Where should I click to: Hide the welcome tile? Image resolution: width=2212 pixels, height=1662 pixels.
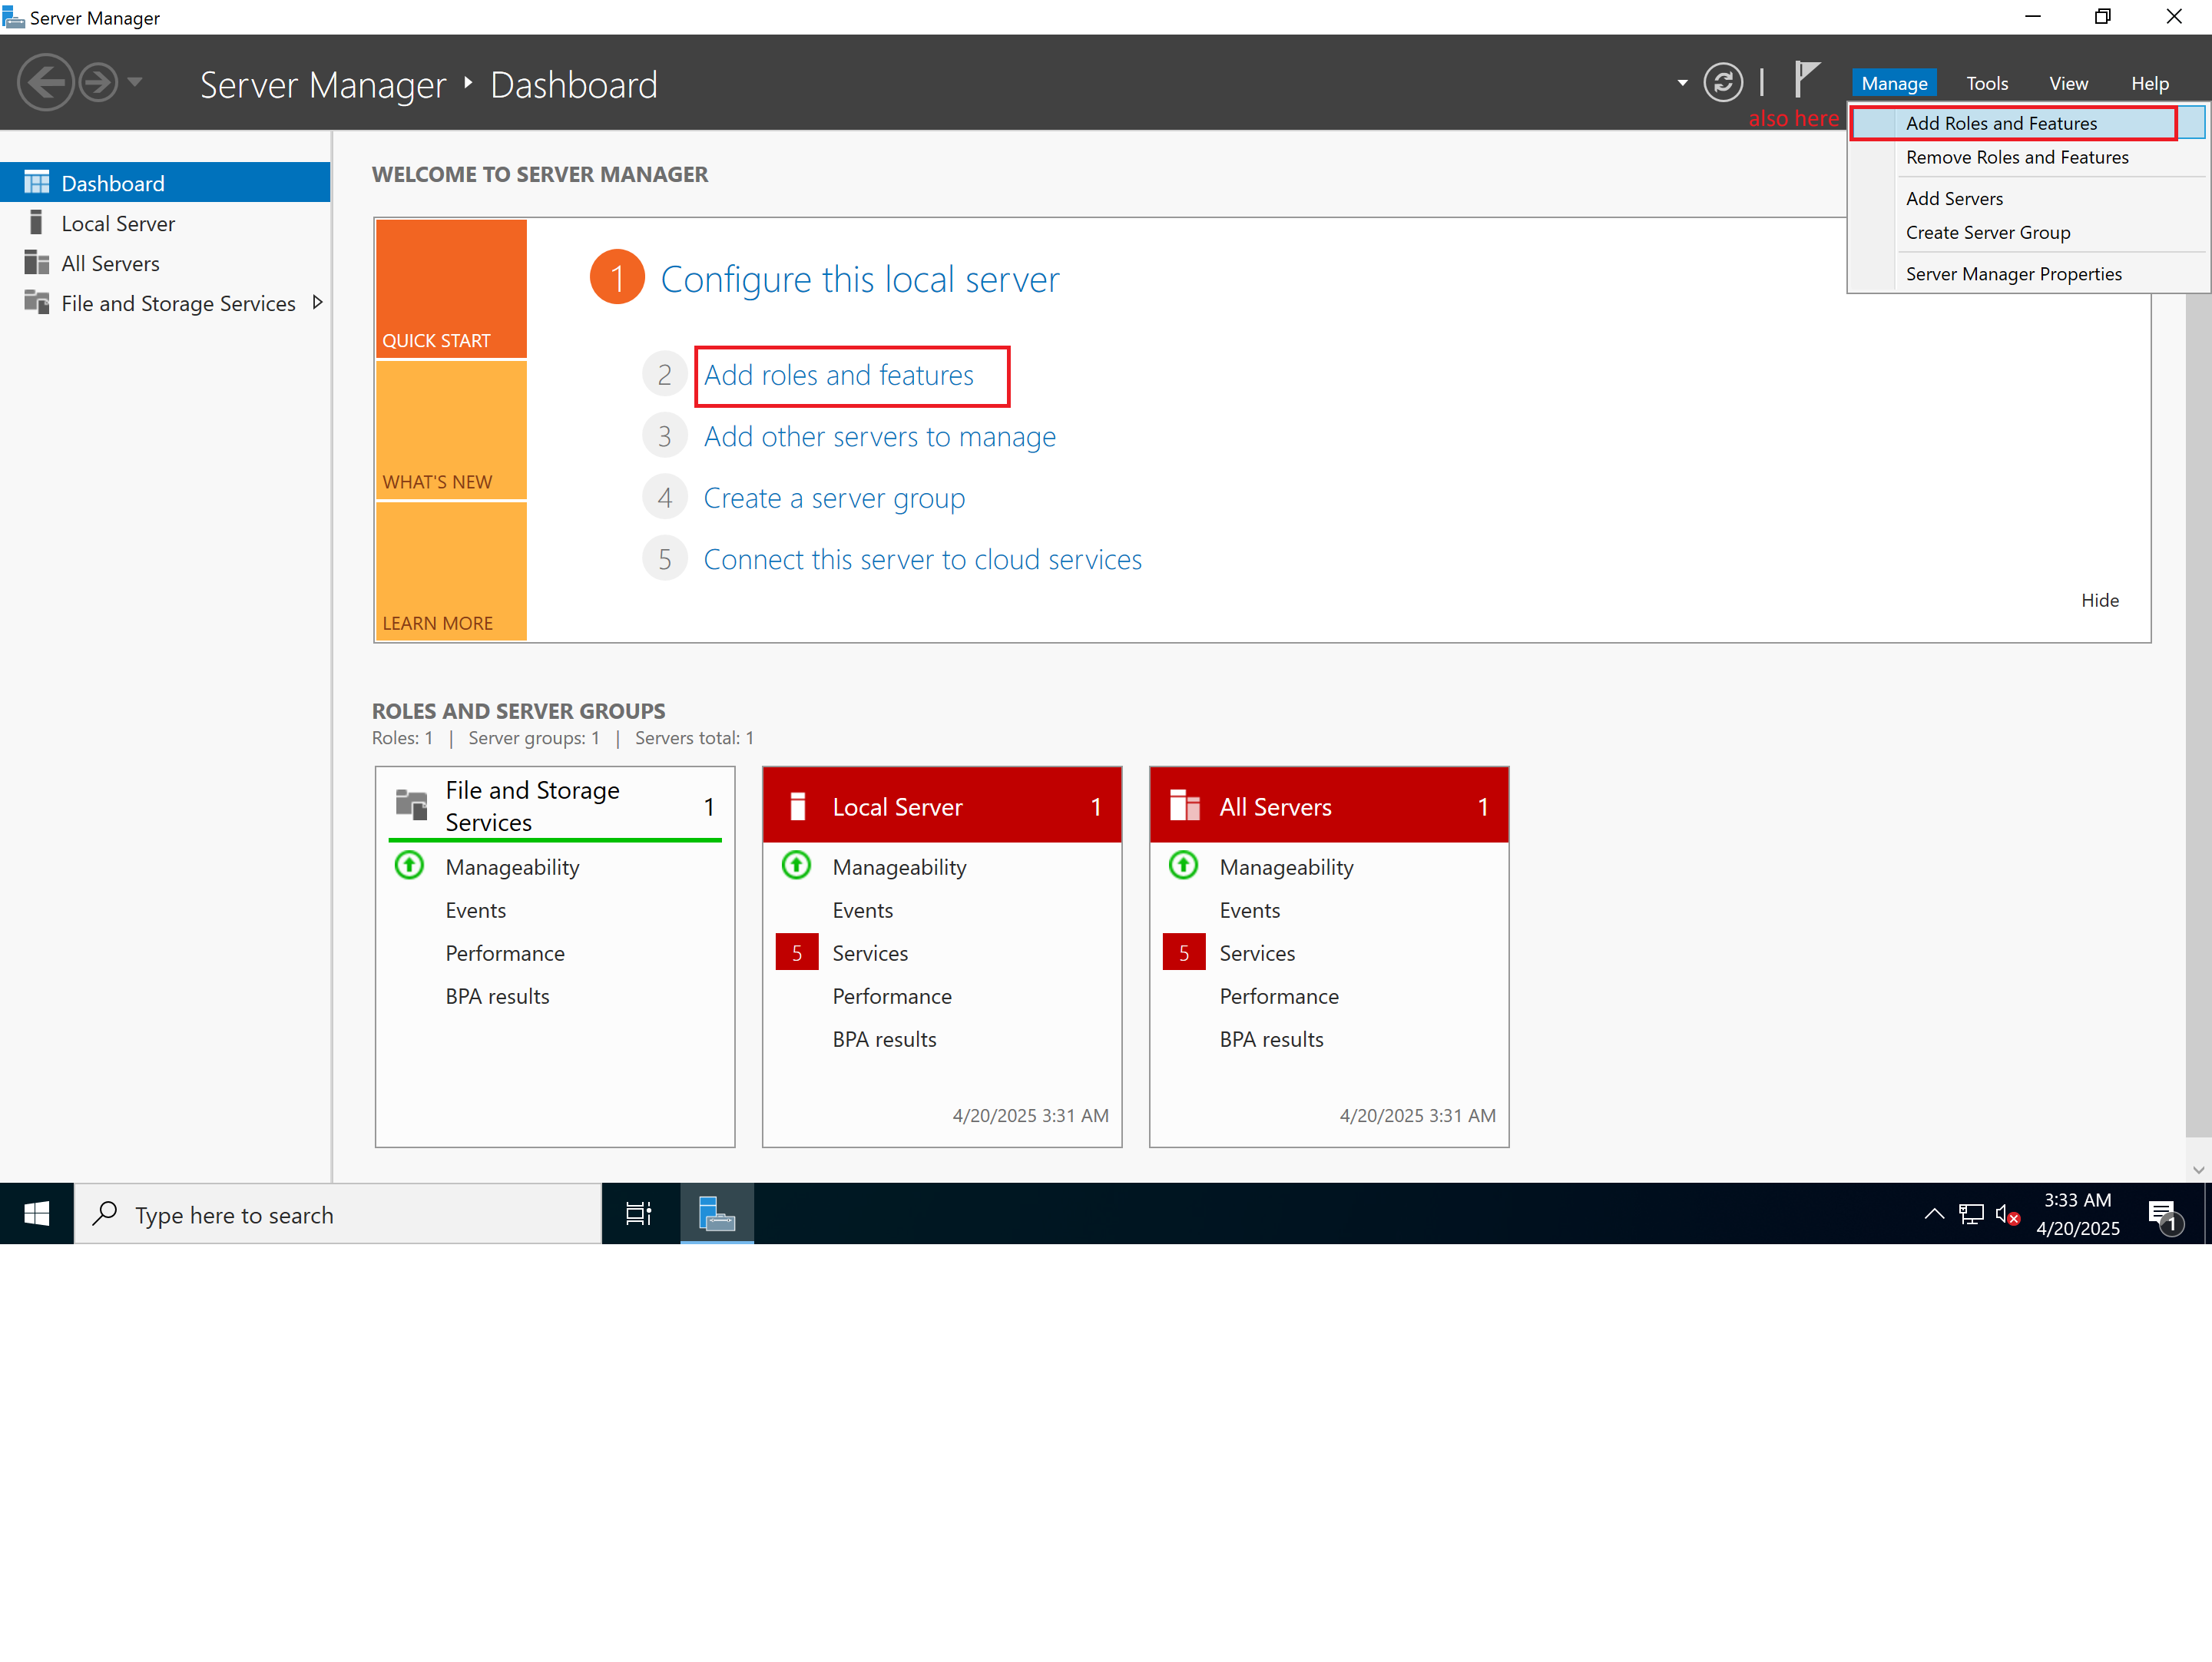(x=2099, y=600)
